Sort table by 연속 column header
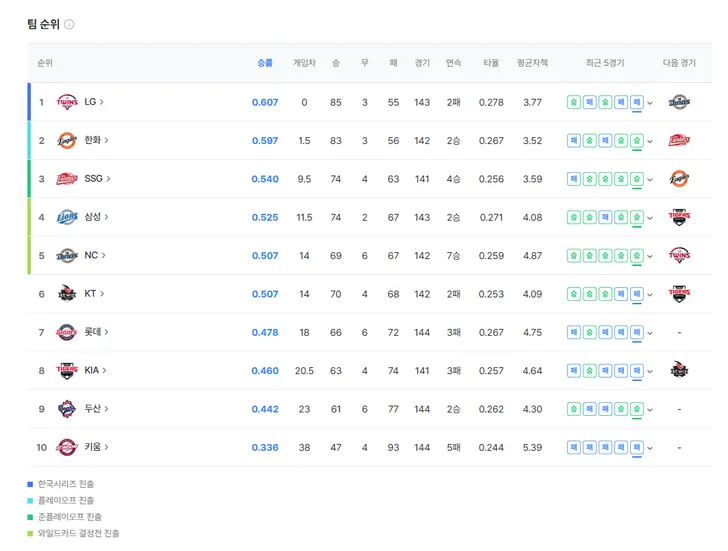Image resolution: width=728 pixels, height=551 pixels. click(453, 63)
